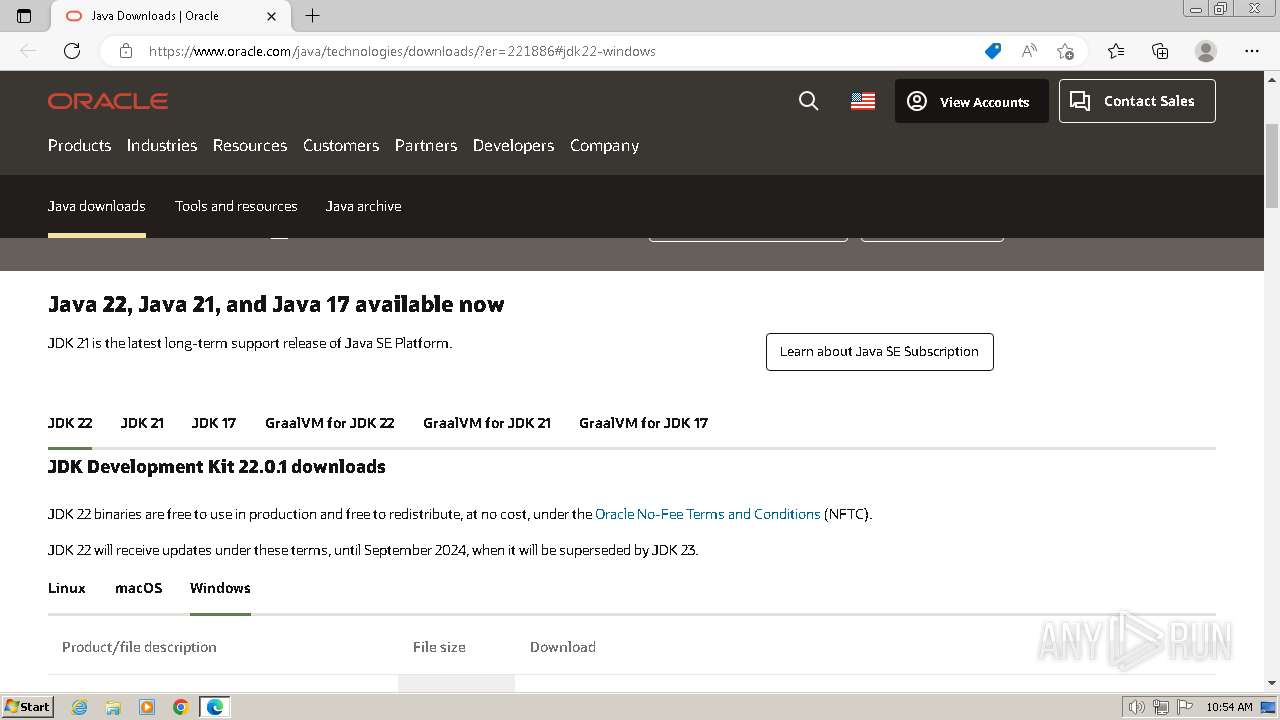
Task: Select the Windows downloads tab
Action: click(x=220, y=588)
